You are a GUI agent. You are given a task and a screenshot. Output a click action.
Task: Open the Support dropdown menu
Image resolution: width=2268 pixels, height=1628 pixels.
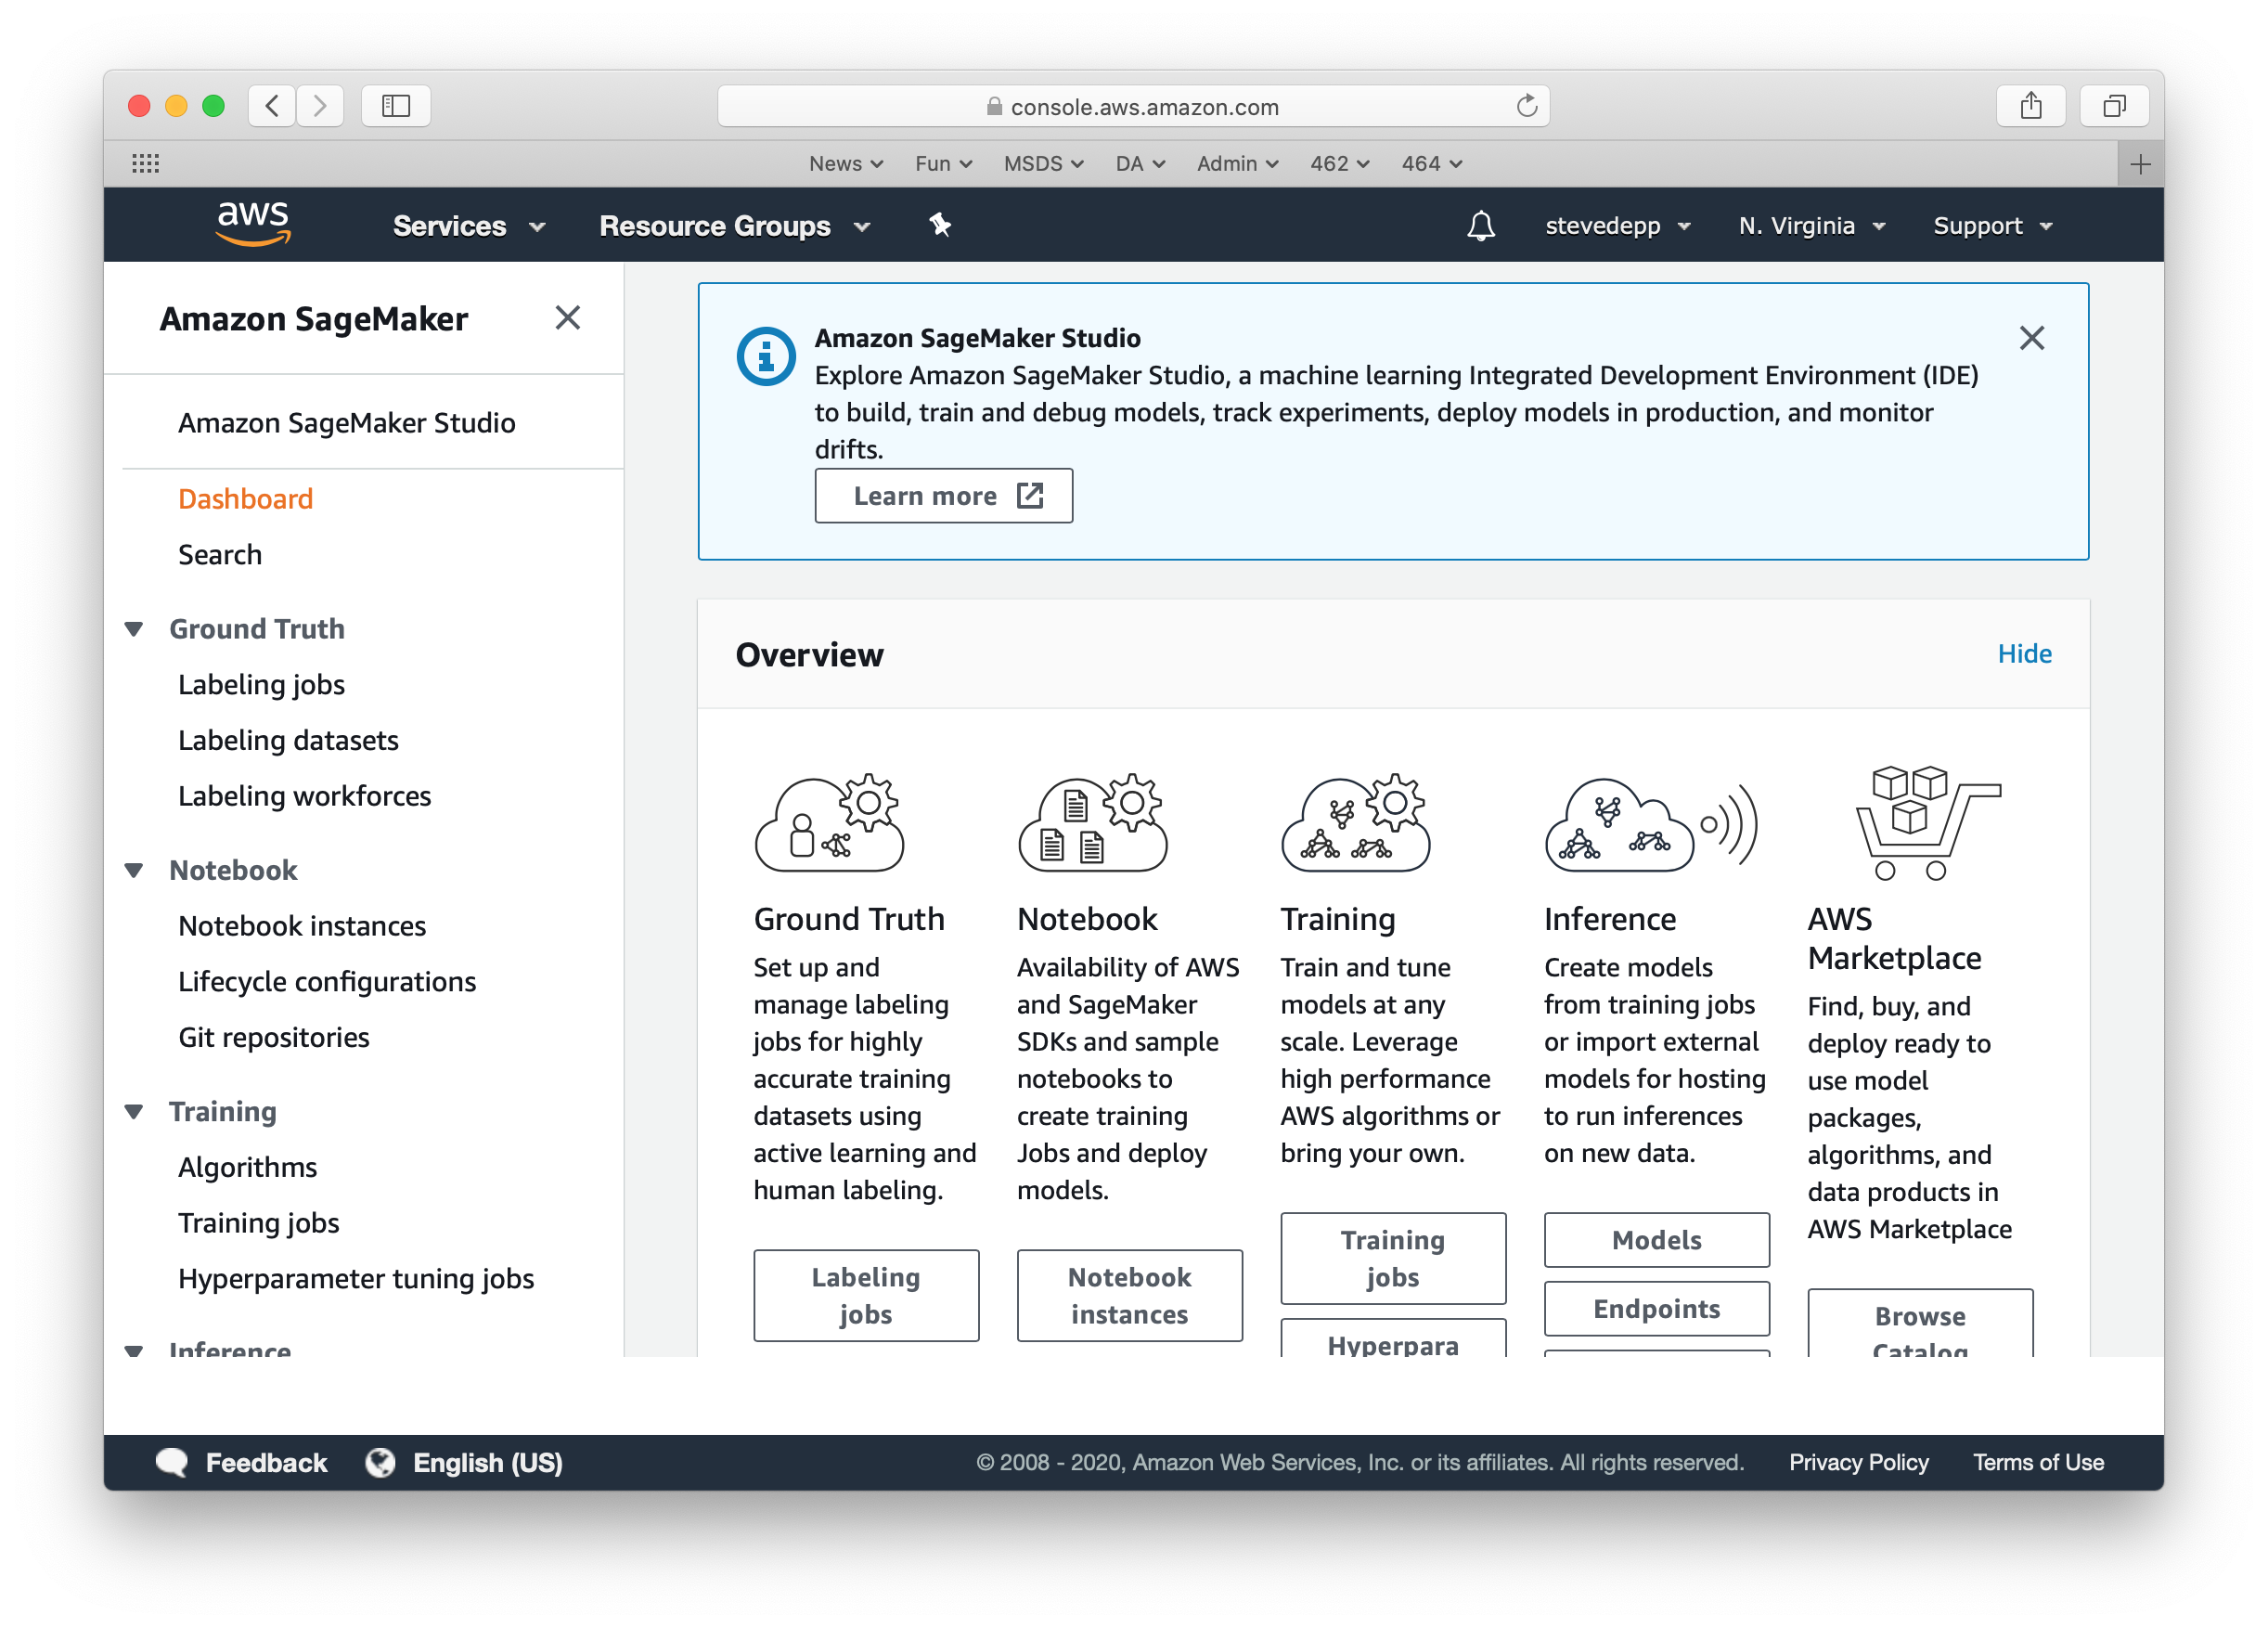(1992, 226)
